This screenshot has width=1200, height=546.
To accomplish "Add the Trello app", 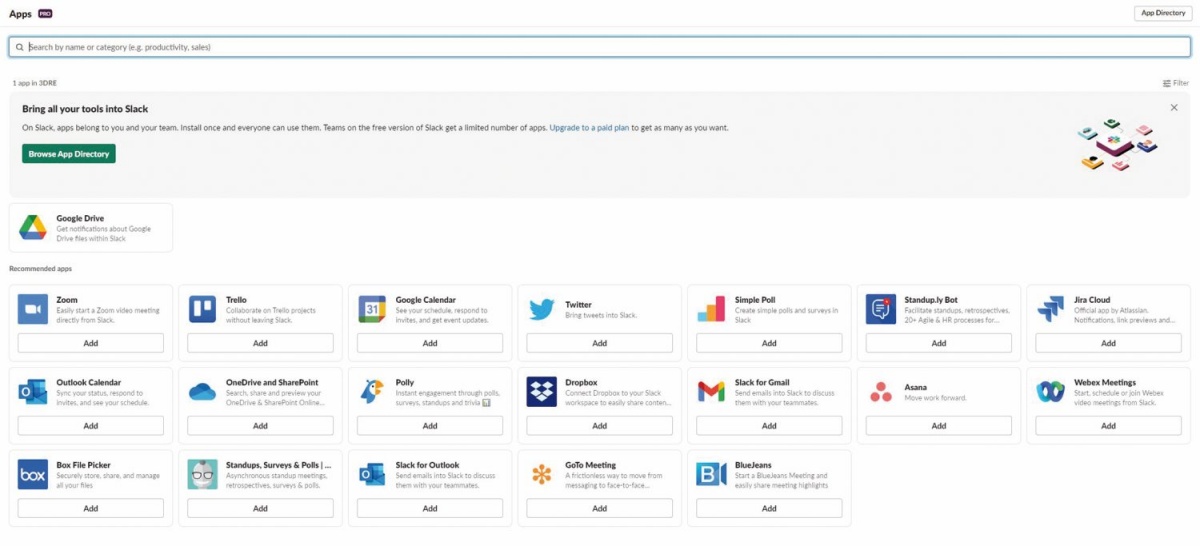I will click(x=260, y=343).
